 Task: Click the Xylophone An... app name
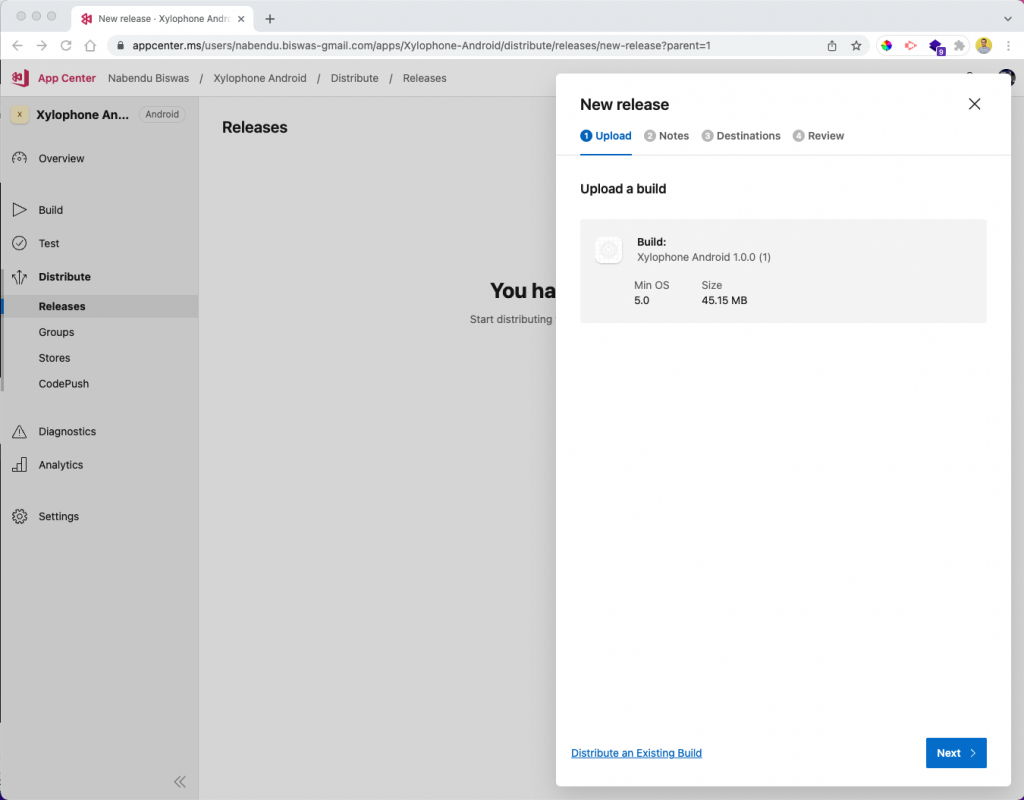(x=82, y=114)
